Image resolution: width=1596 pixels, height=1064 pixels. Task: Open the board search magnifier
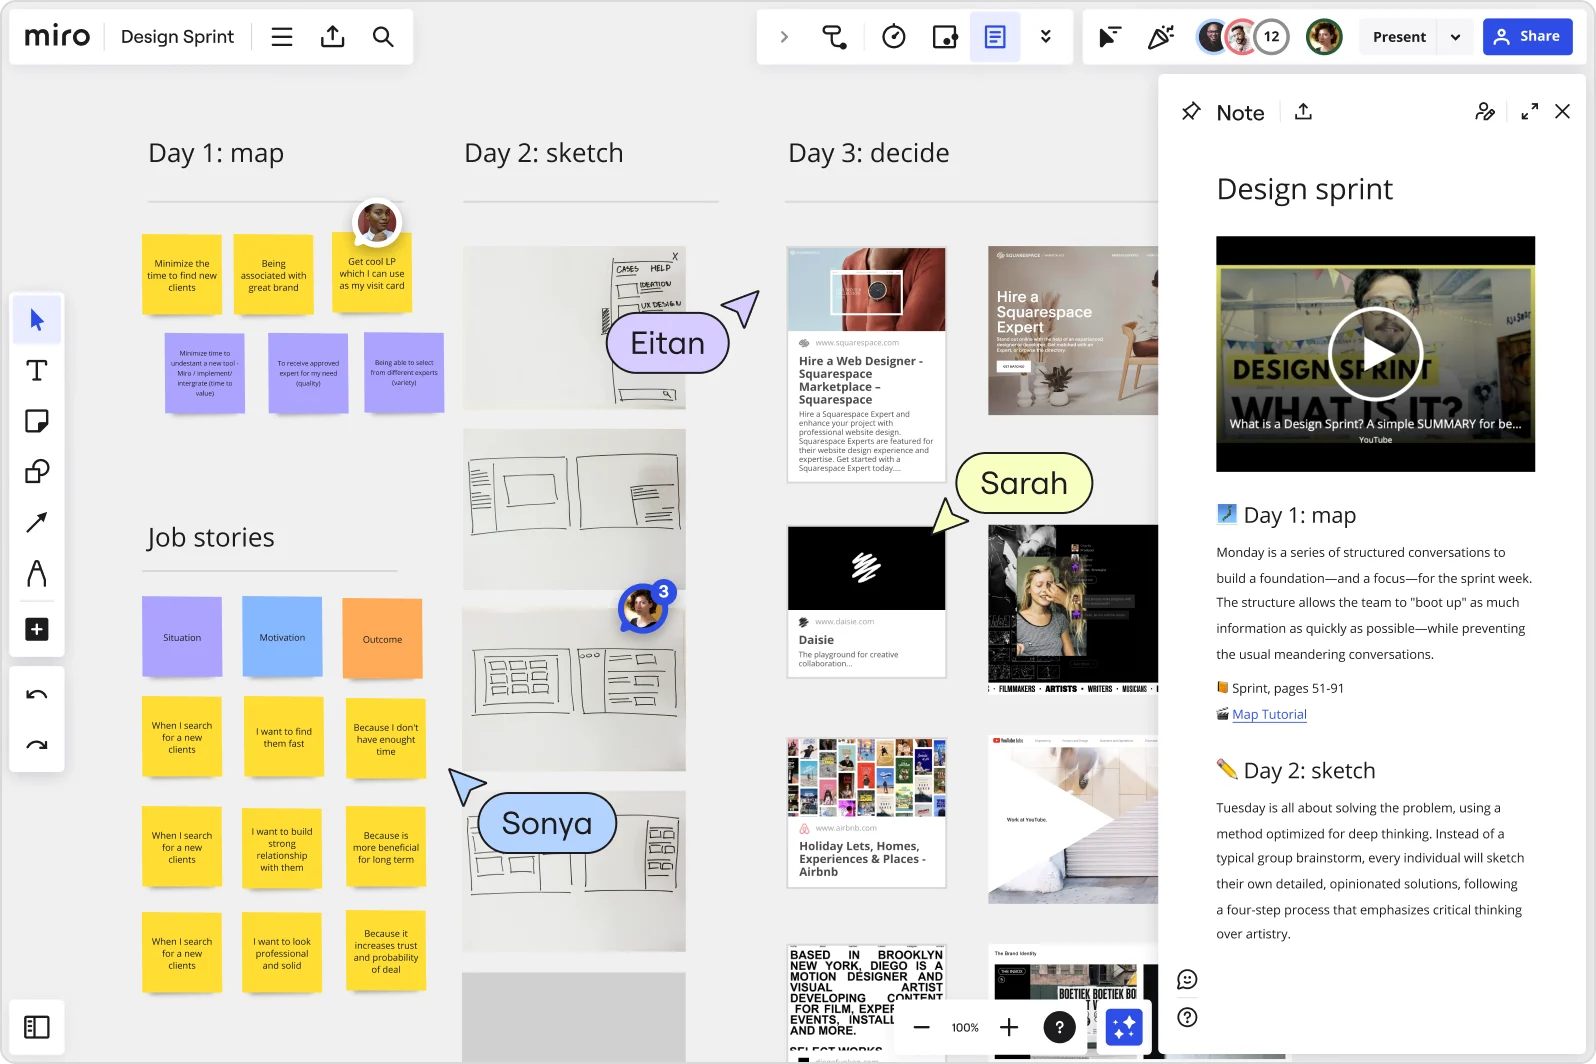tap(383, 37)
